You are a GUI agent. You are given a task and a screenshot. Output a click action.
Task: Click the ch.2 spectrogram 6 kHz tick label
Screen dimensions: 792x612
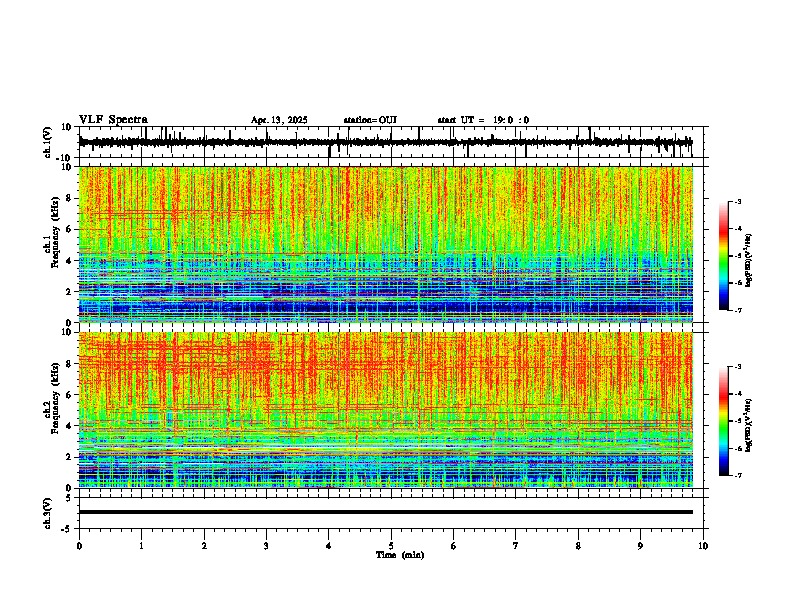tap(69, 395)
